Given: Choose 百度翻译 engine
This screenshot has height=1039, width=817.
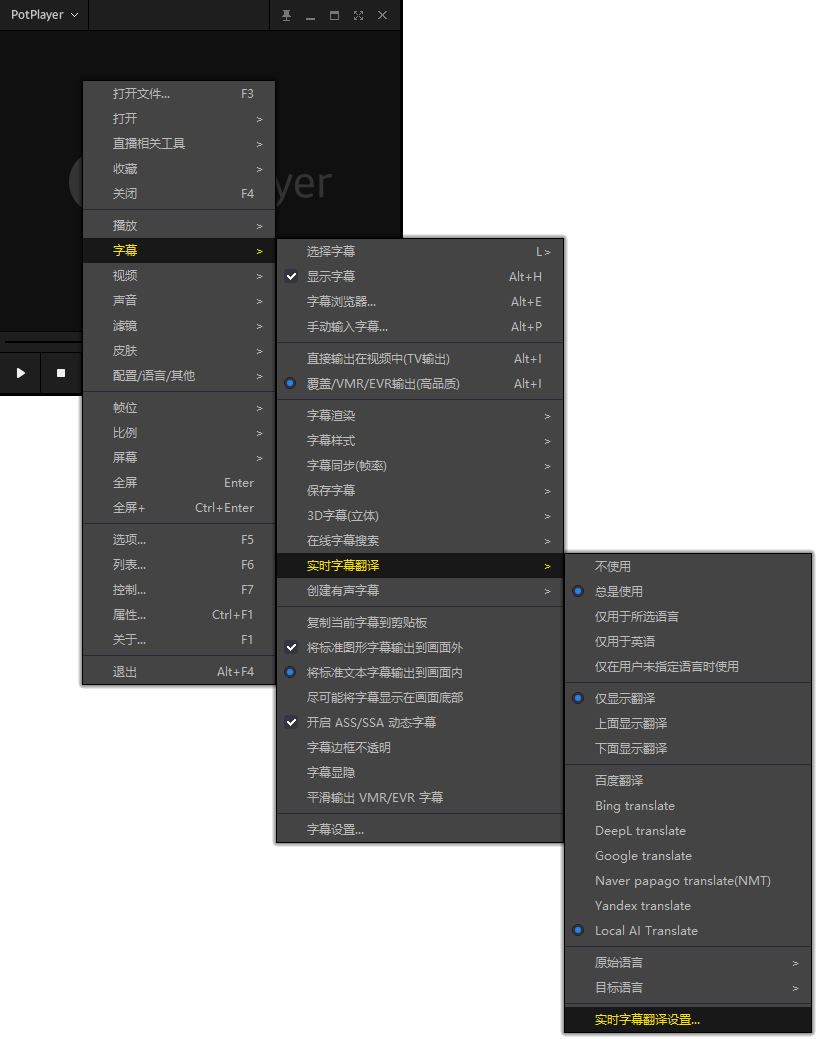Looking at the screenshot, I should 688,781.
